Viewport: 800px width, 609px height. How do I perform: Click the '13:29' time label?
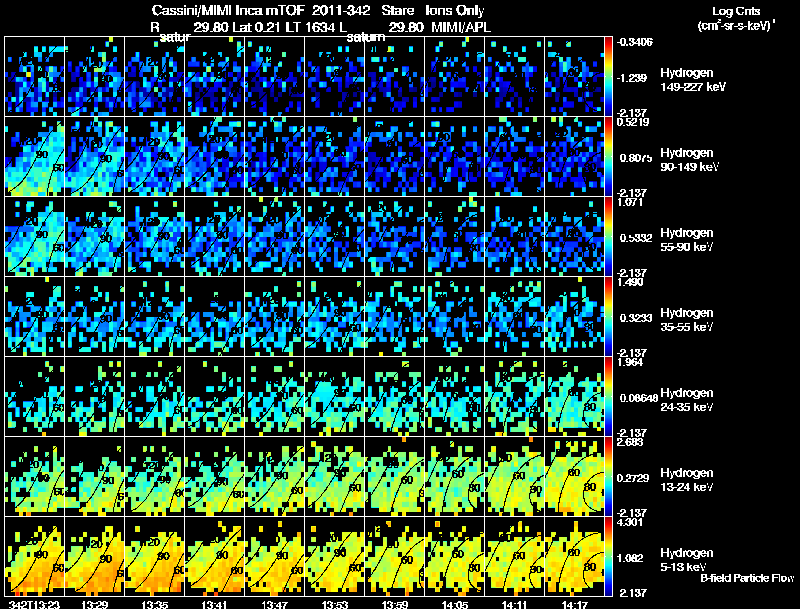pyautogui.click(x=95, y=604)
